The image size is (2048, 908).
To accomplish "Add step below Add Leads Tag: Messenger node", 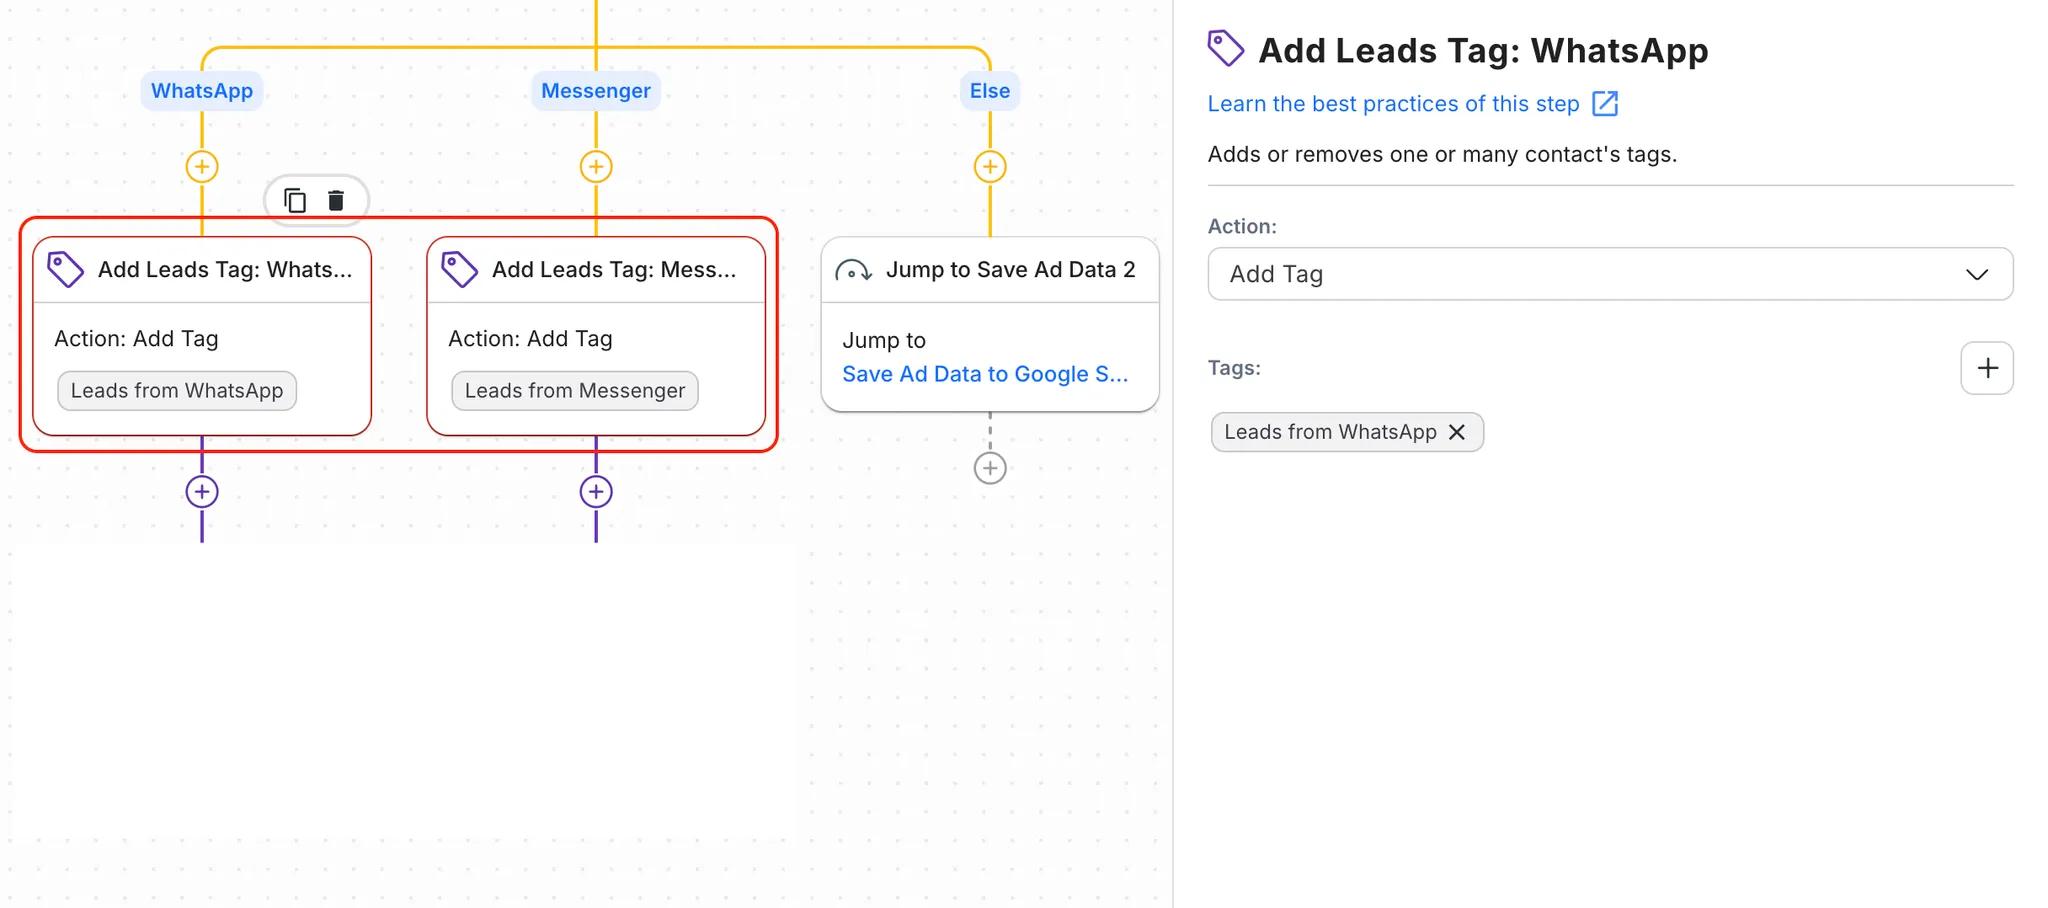I will point(596,492).
